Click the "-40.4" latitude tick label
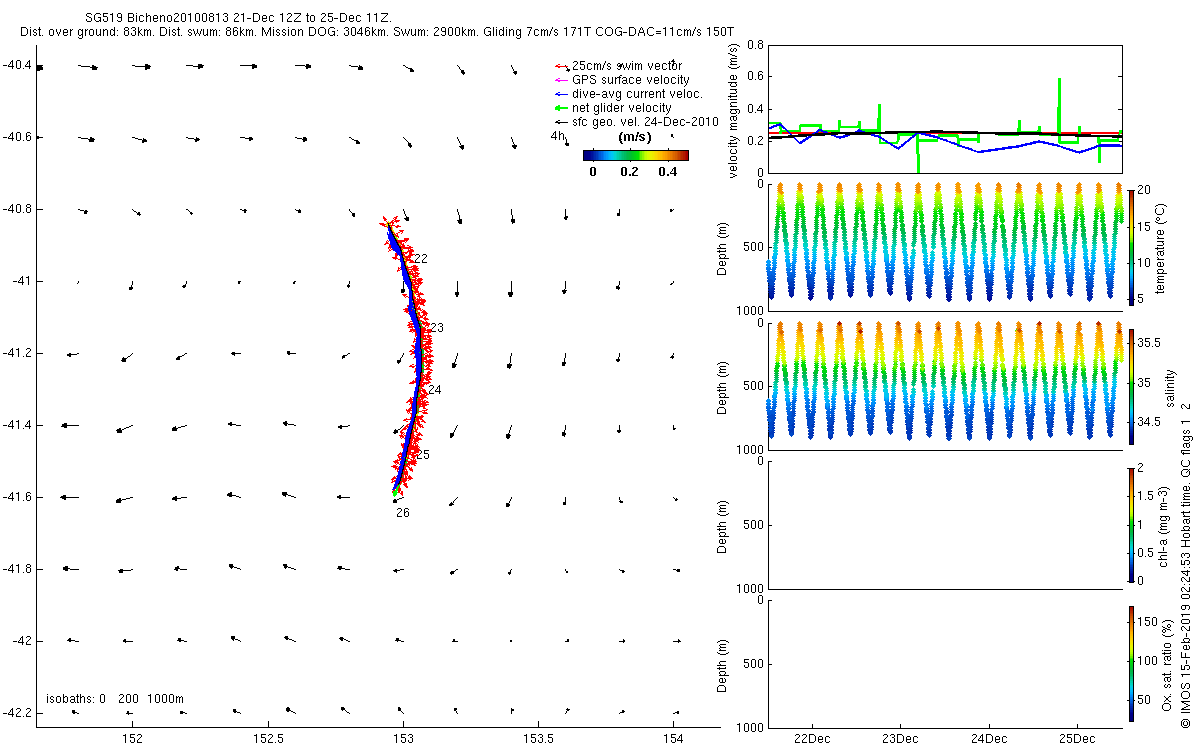The height and width of the screenshot is (750, 1200). tap(15, 66)
